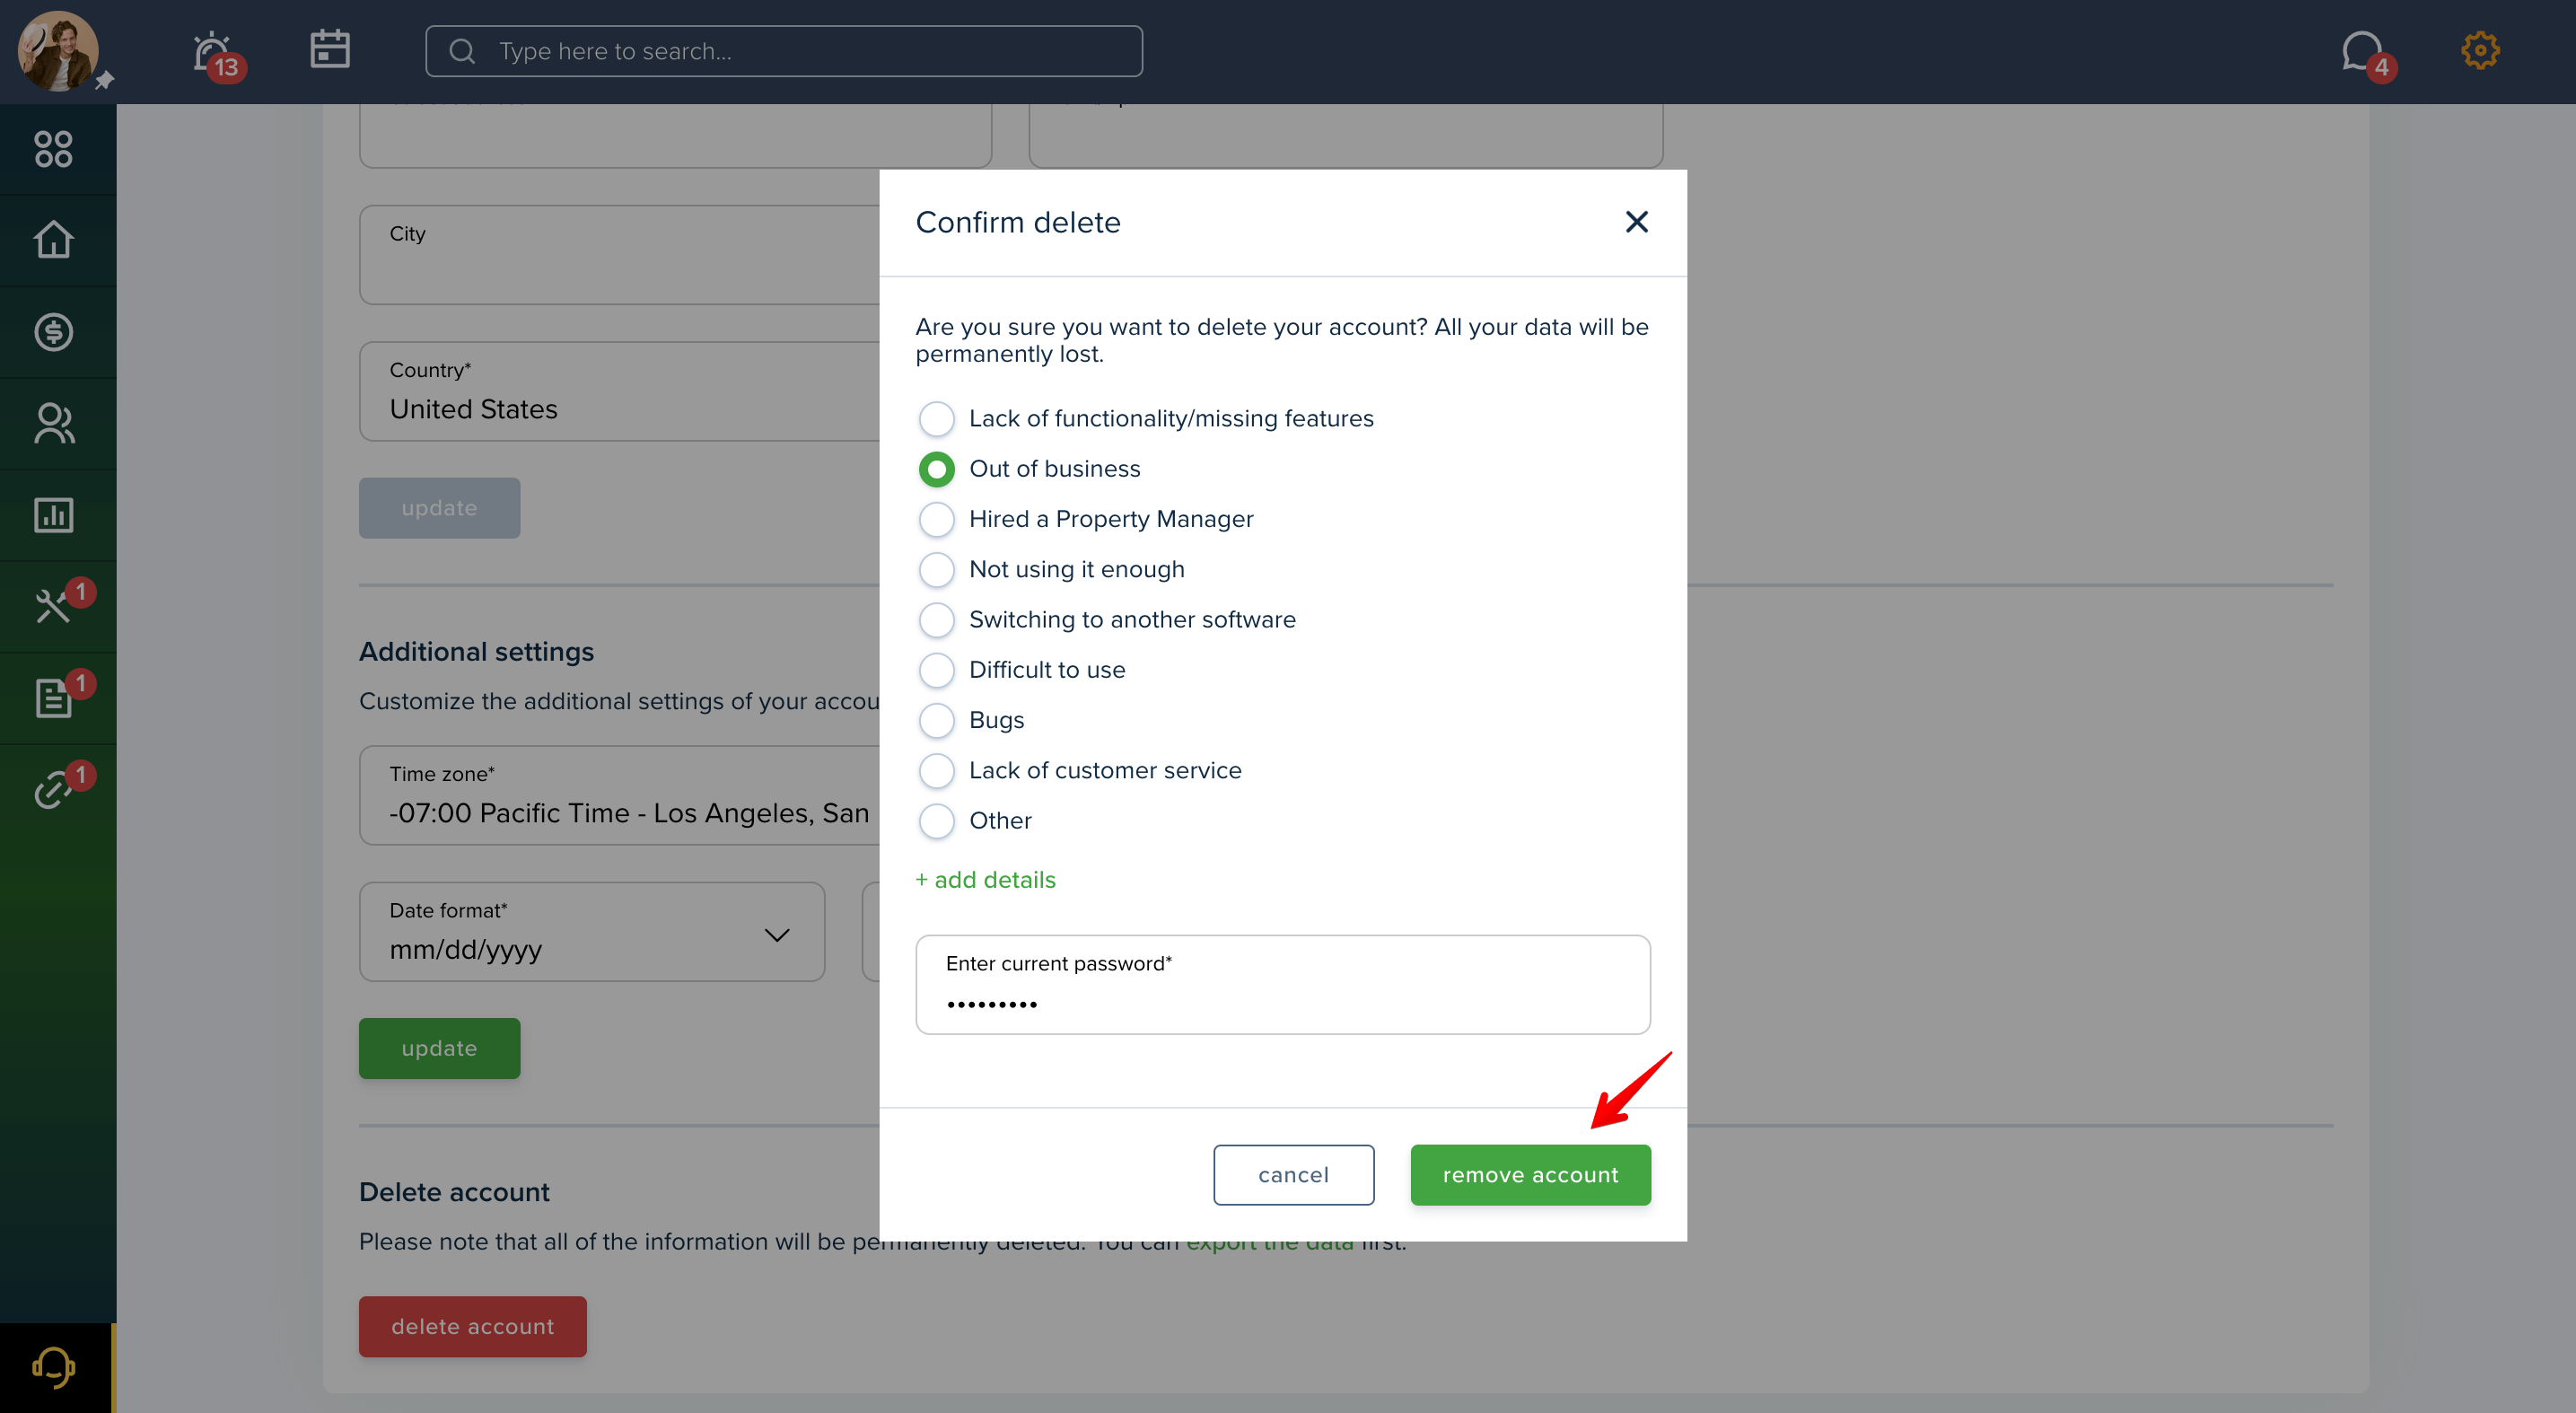Open the documents icon in sidebar
The width and height of the screenshot is (2576, 1413).
[x=53, y=698]
